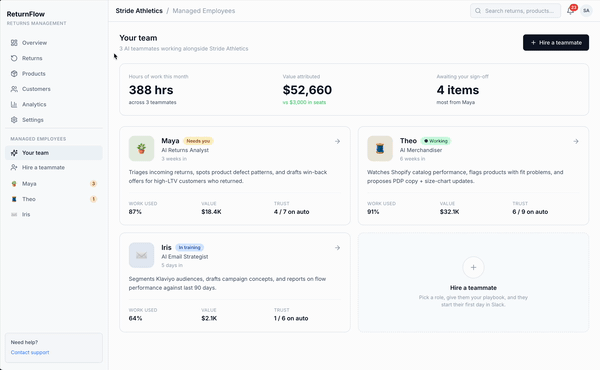
Task: Click the Hire a teammate person-plus icon
Action: [x=14, y=168]
